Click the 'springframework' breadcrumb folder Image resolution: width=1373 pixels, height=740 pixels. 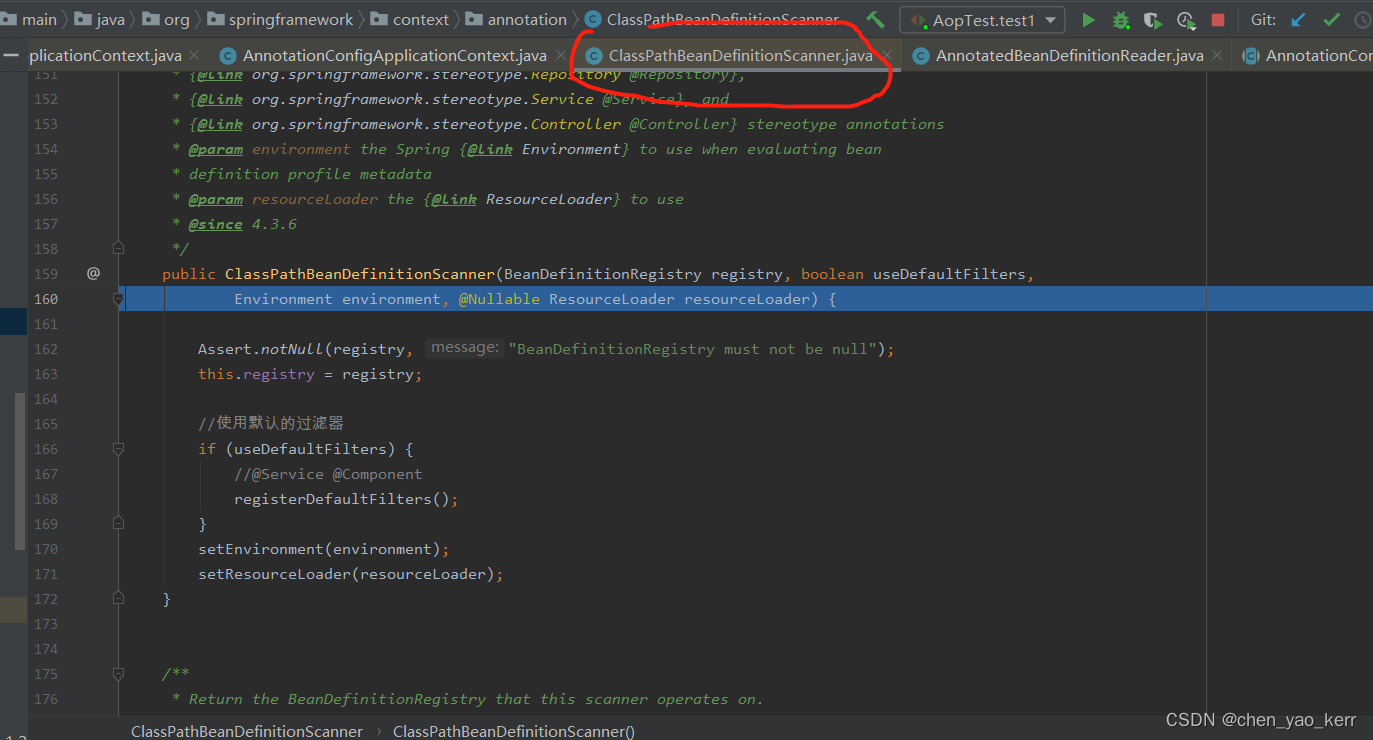tap(291, 20)
